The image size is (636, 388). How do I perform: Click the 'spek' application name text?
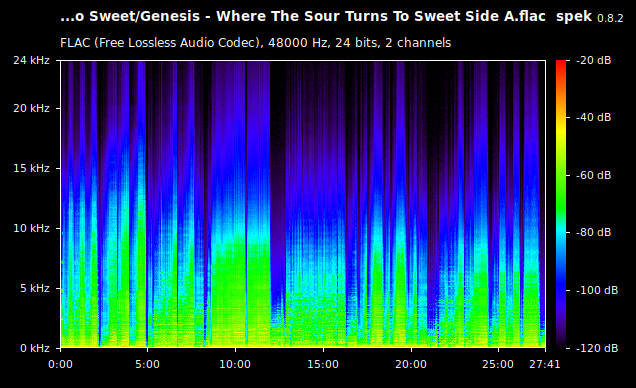coord(574,17)
